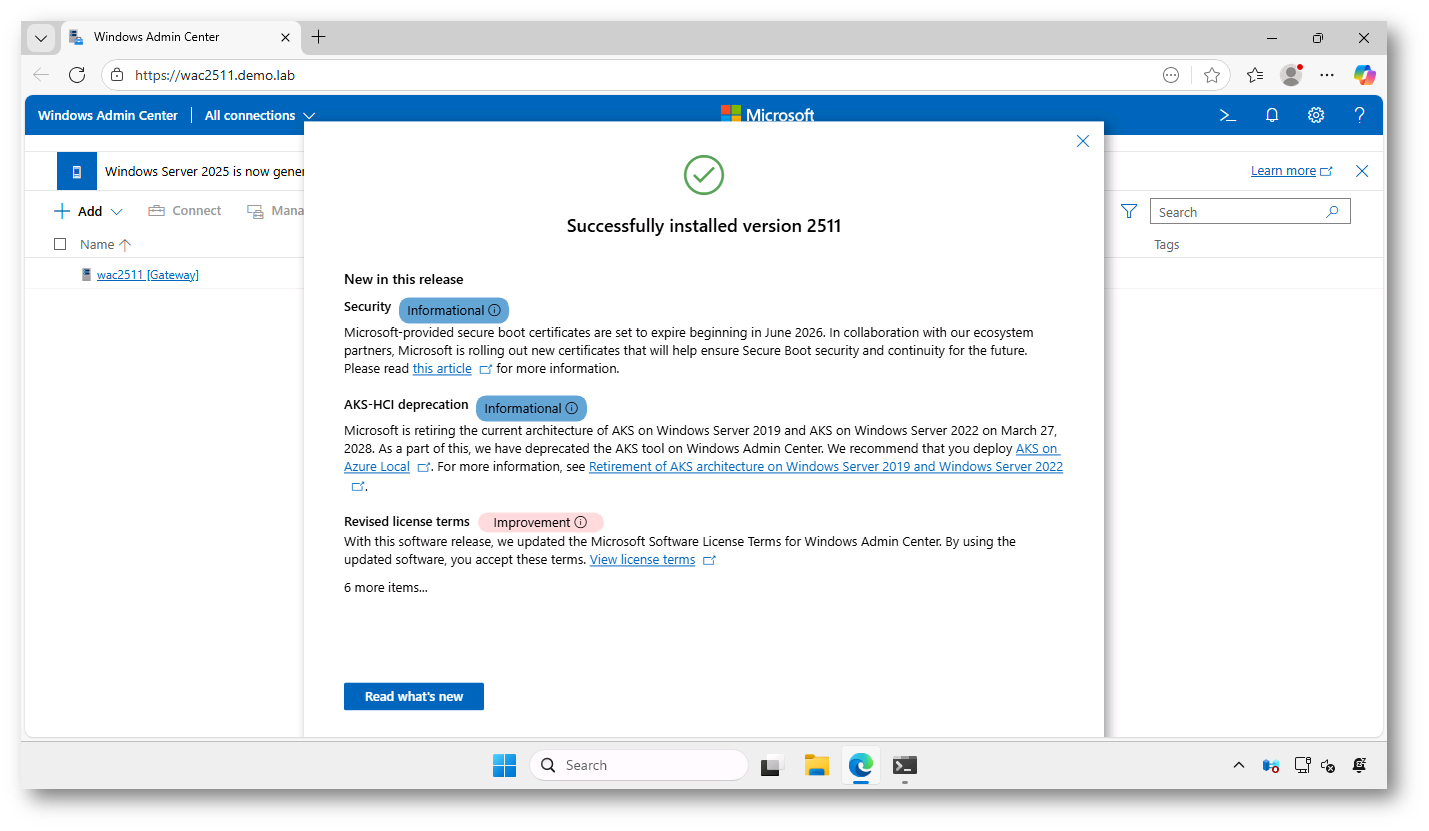Open Terminal from the Windows taskbar
This screenshot has height=831, width=1429.
[x=904, y=765]
